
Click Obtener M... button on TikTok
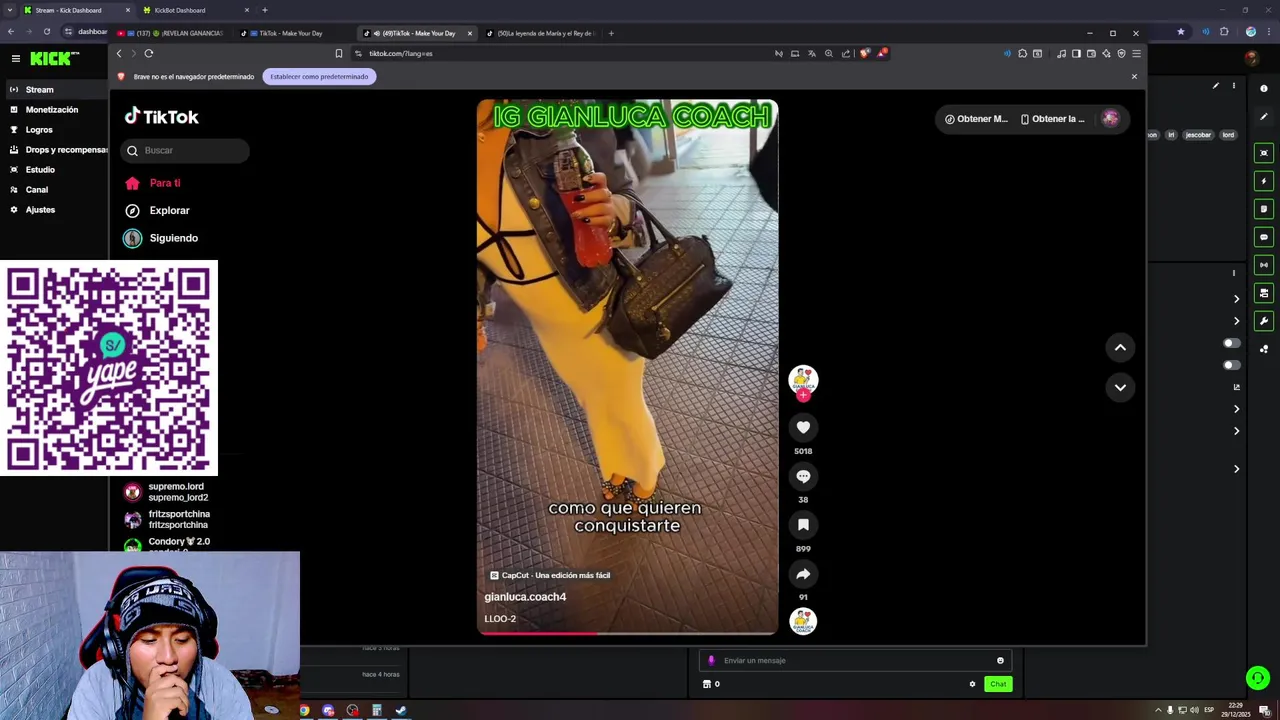click(x=977, y=119)
